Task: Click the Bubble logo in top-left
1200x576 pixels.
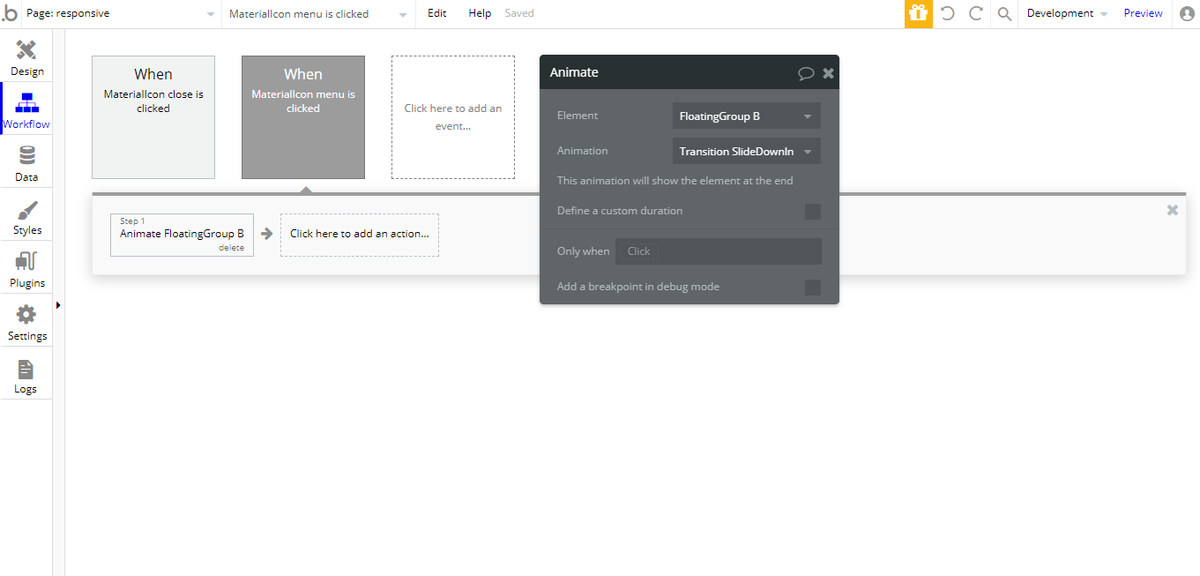Action: tap(11, 13)
